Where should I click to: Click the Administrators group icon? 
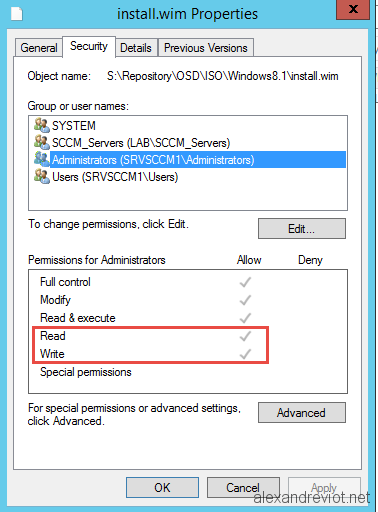pyautogui.click(x=42, y=159)
